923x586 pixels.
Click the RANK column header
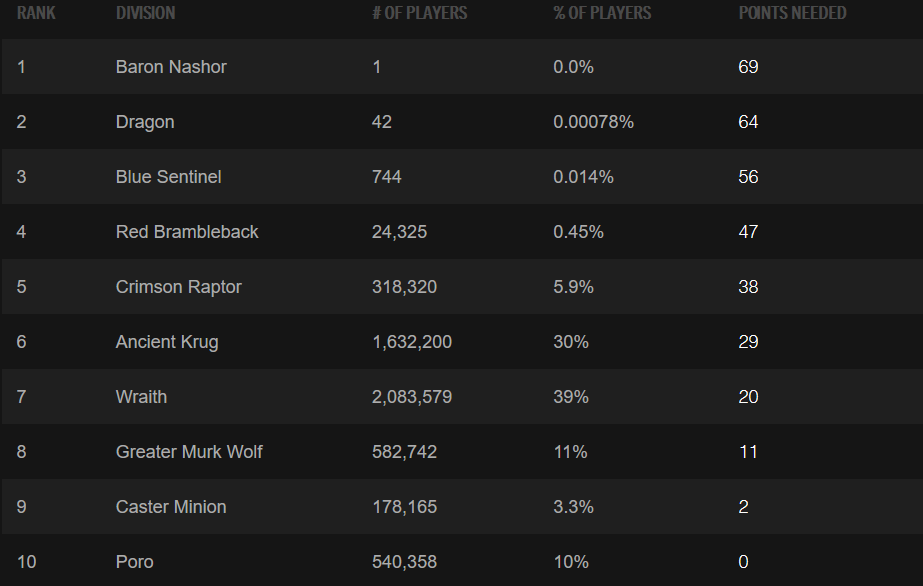click(36, 13)
